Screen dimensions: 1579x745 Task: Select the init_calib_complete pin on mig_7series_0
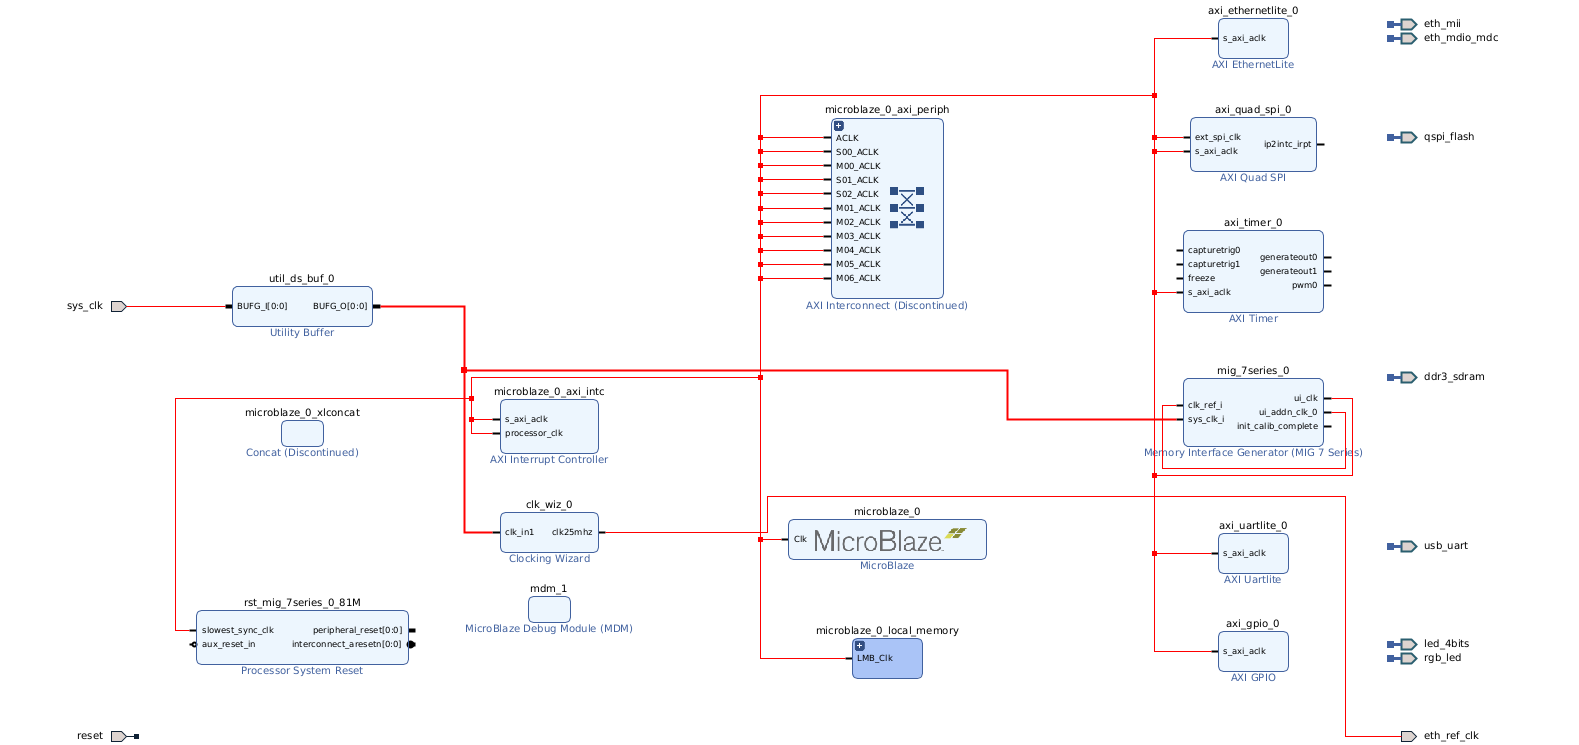click(x=1278, y=427)
